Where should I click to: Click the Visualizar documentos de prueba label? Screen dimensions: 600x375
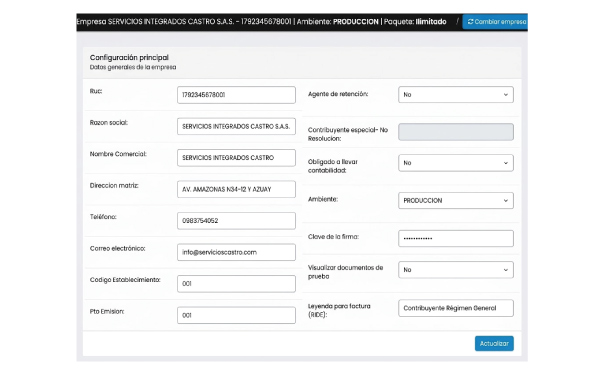(x=345, y=272)
